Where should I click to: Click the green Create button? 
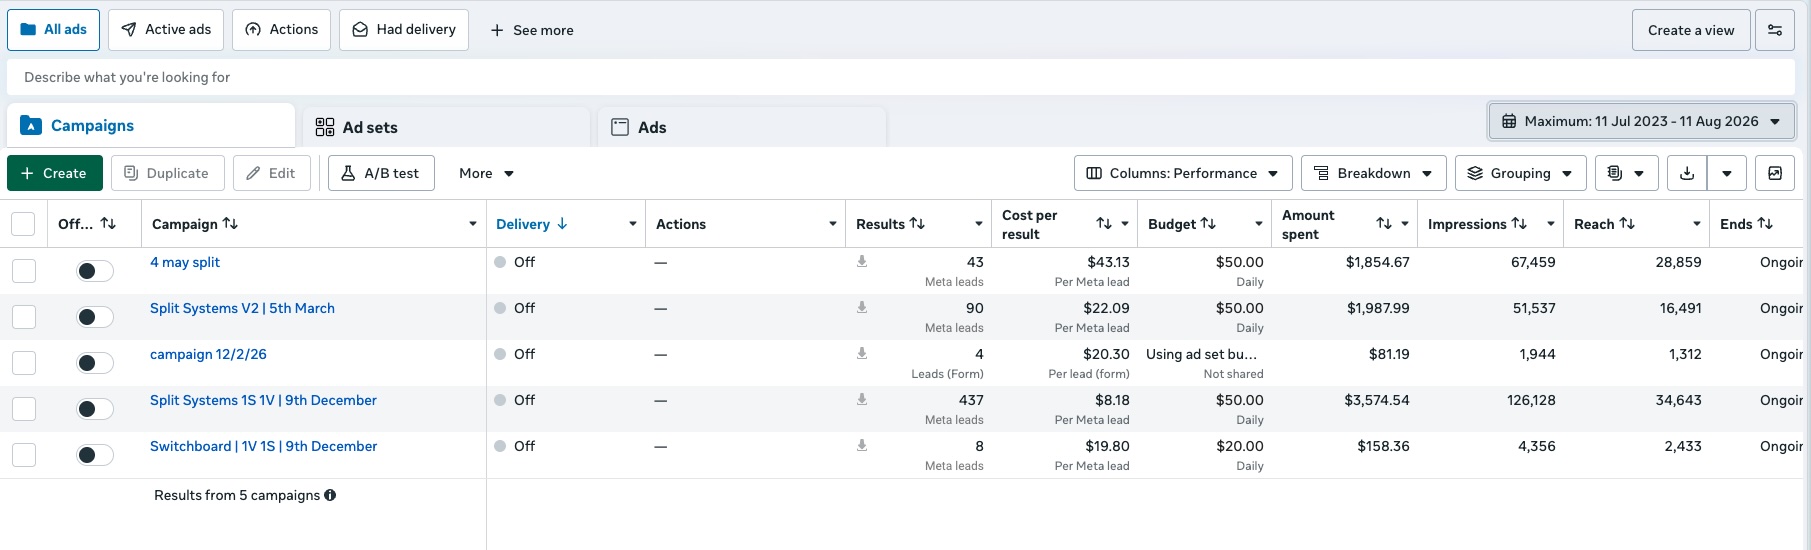coord(54,173)
